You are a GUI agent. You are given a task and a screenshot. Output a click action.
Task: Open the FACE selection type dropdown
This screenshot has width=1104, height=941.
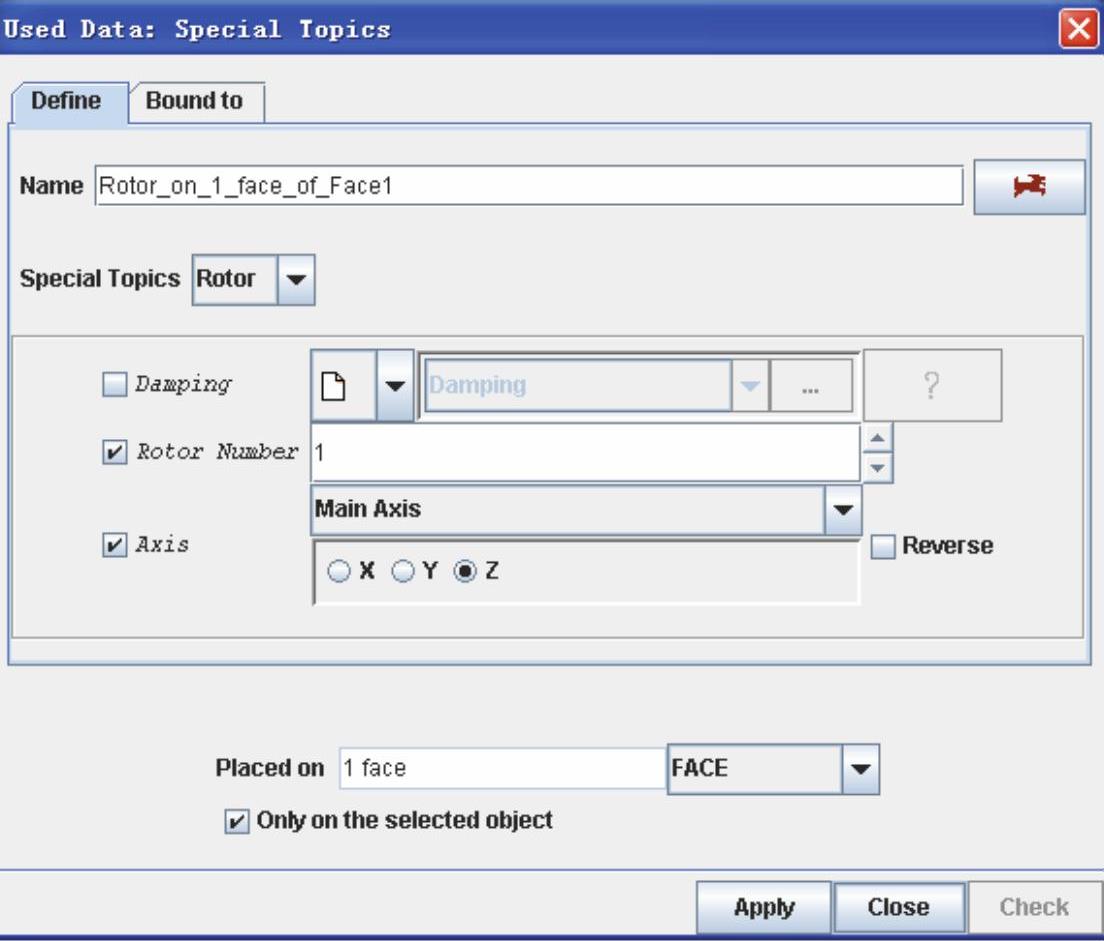[858, 769]
